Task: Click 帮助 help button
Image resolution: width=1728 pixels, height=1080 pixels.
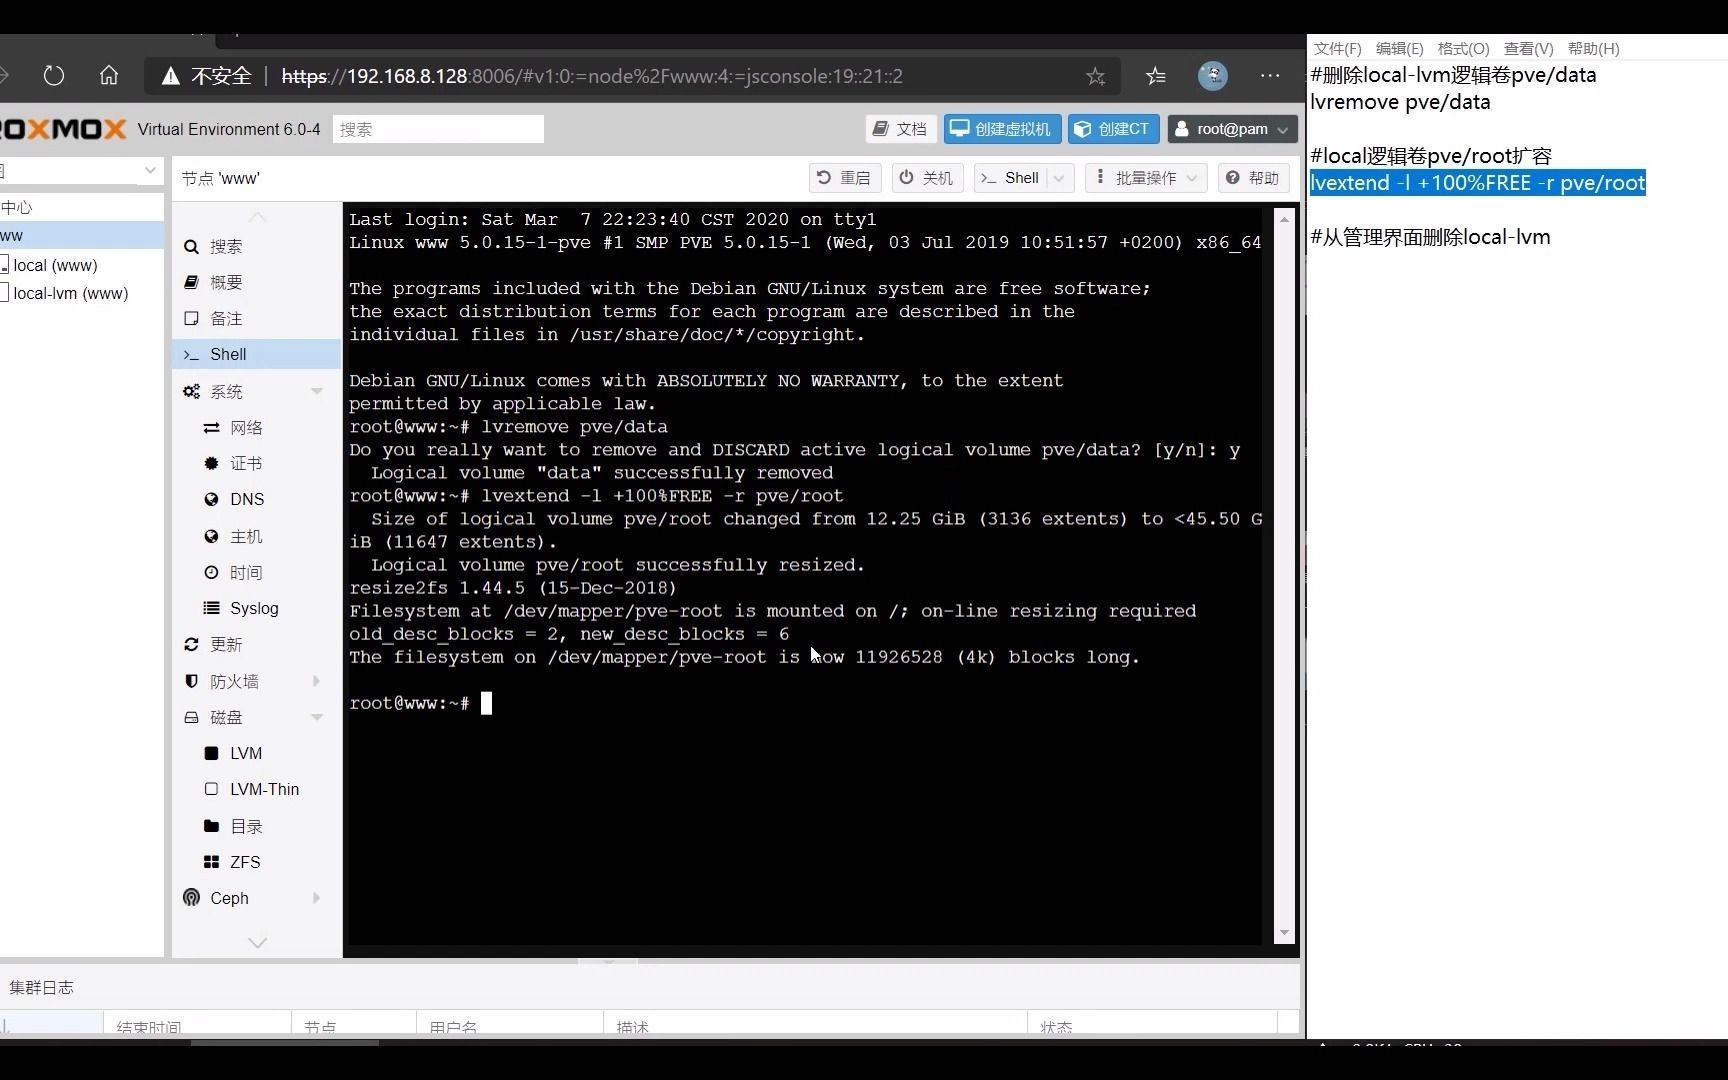Action: pyautogui.click(x=1253, y=178)
